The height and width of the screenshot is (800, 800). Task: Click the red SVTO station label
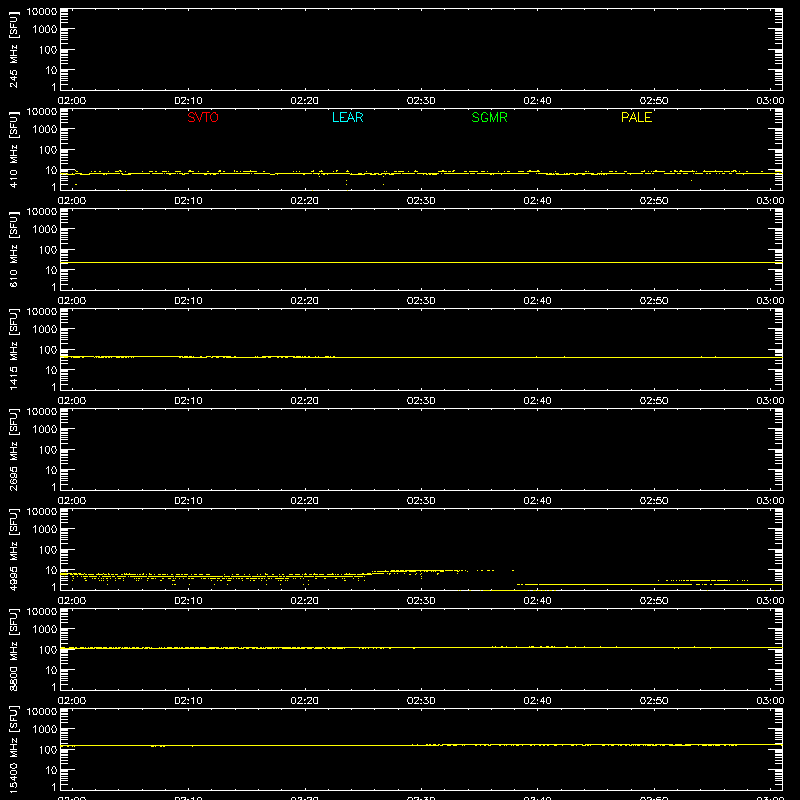pos(203,117)
